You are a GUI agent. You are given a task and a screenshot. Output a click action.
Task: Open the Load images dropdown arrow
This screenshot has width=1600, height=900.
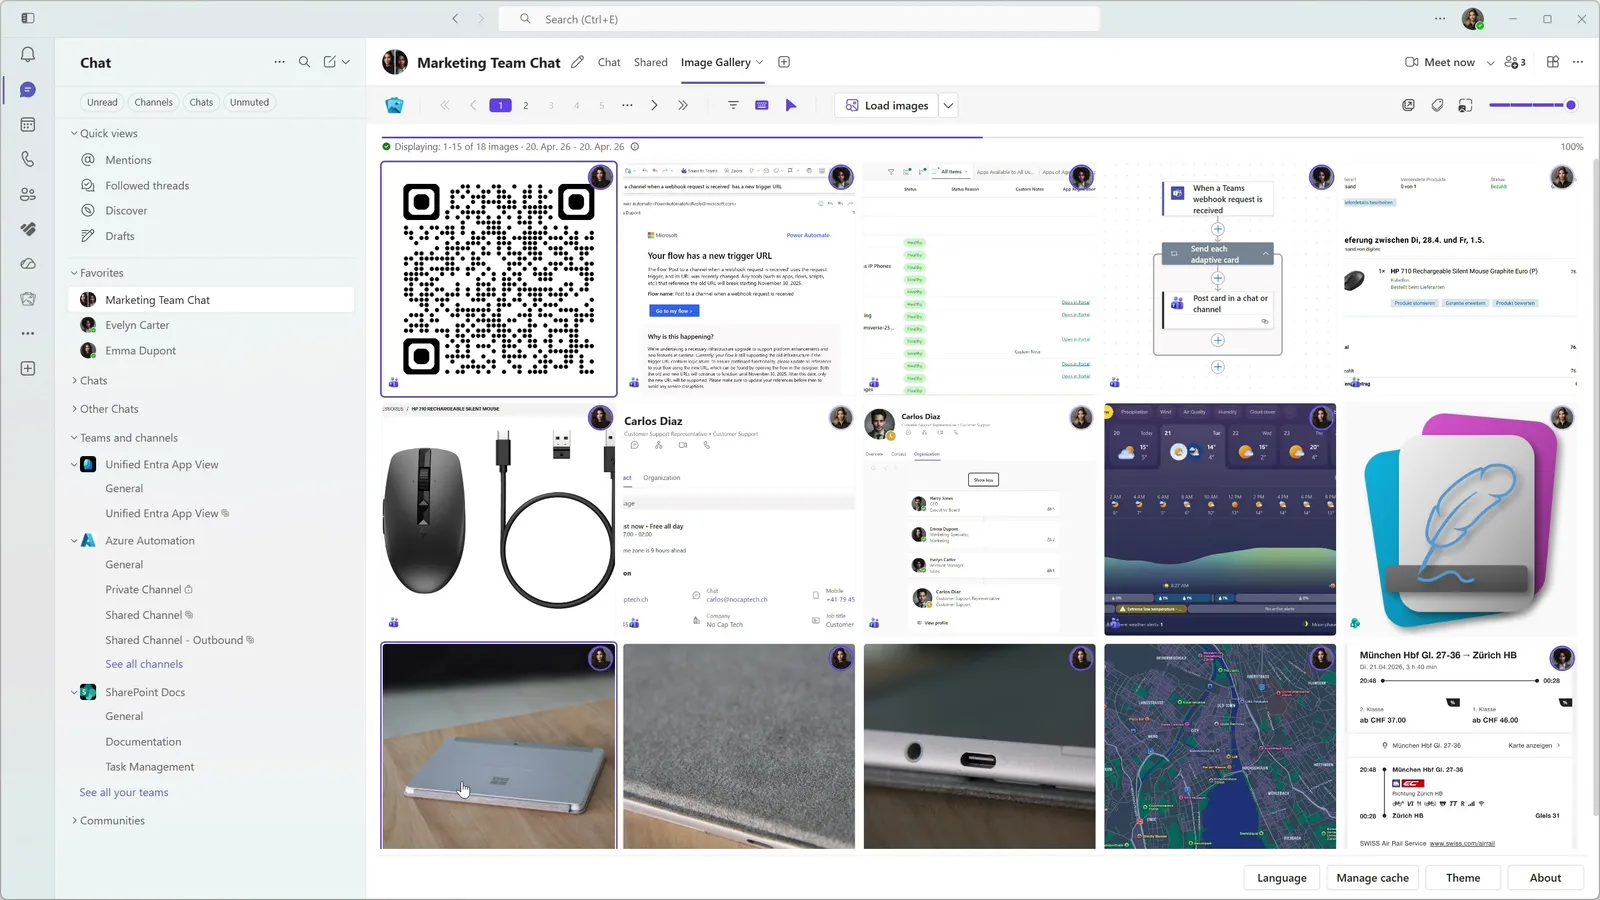948,105
